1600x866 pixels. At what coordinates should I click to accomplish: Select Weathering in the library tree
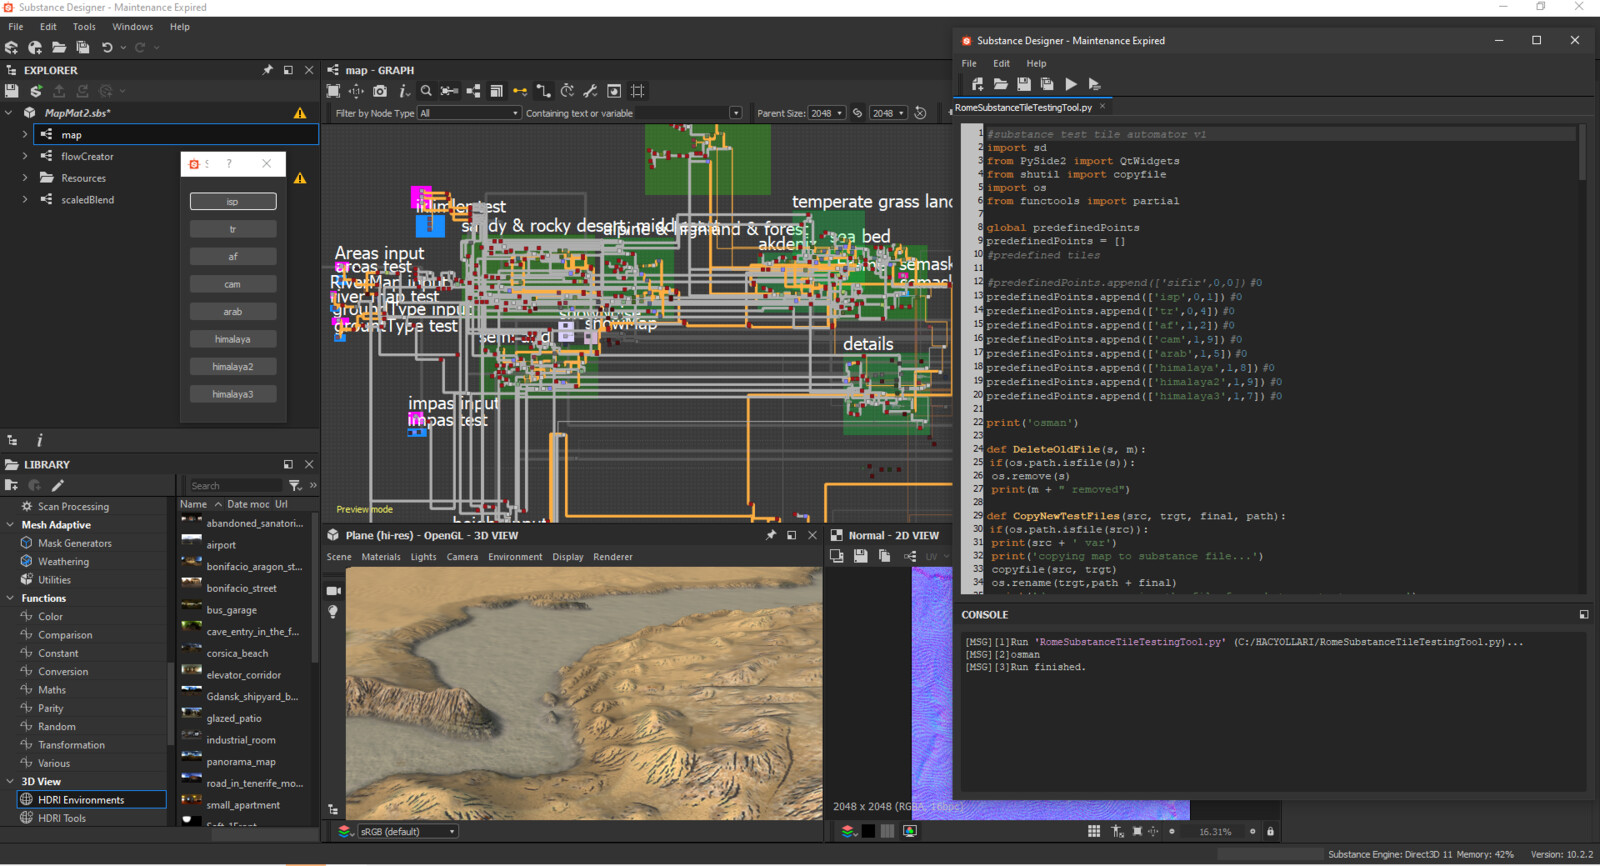(x=63, y=561)
